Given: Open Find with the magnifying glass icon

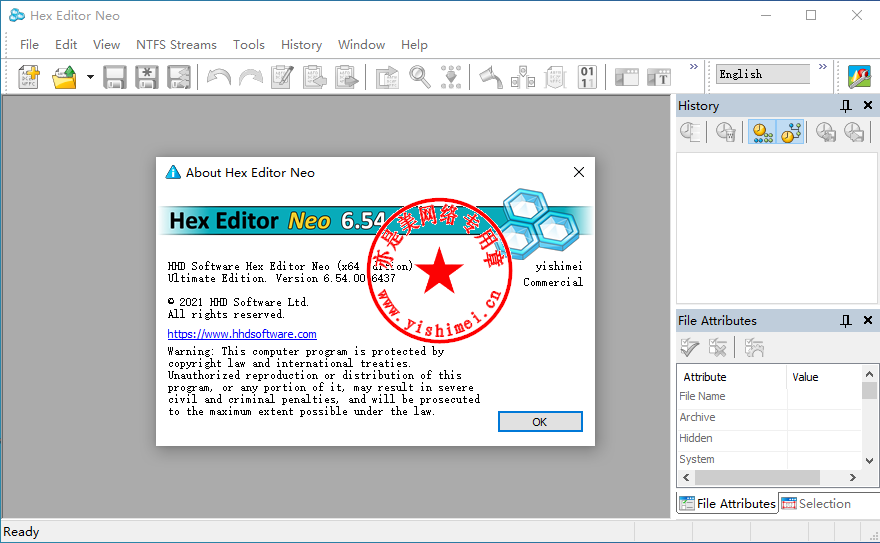Looking at the screenshot, I should [419, 77].
